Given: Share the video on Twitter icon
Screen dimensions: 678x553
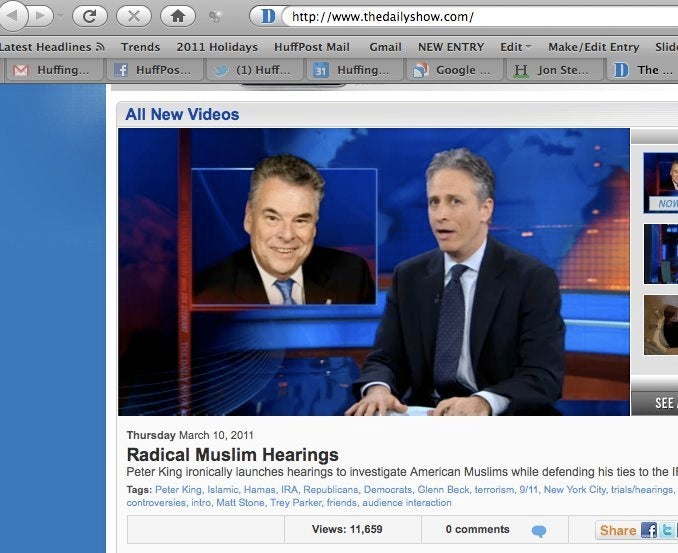Looking at the screenshot, I should pos(667,530).
